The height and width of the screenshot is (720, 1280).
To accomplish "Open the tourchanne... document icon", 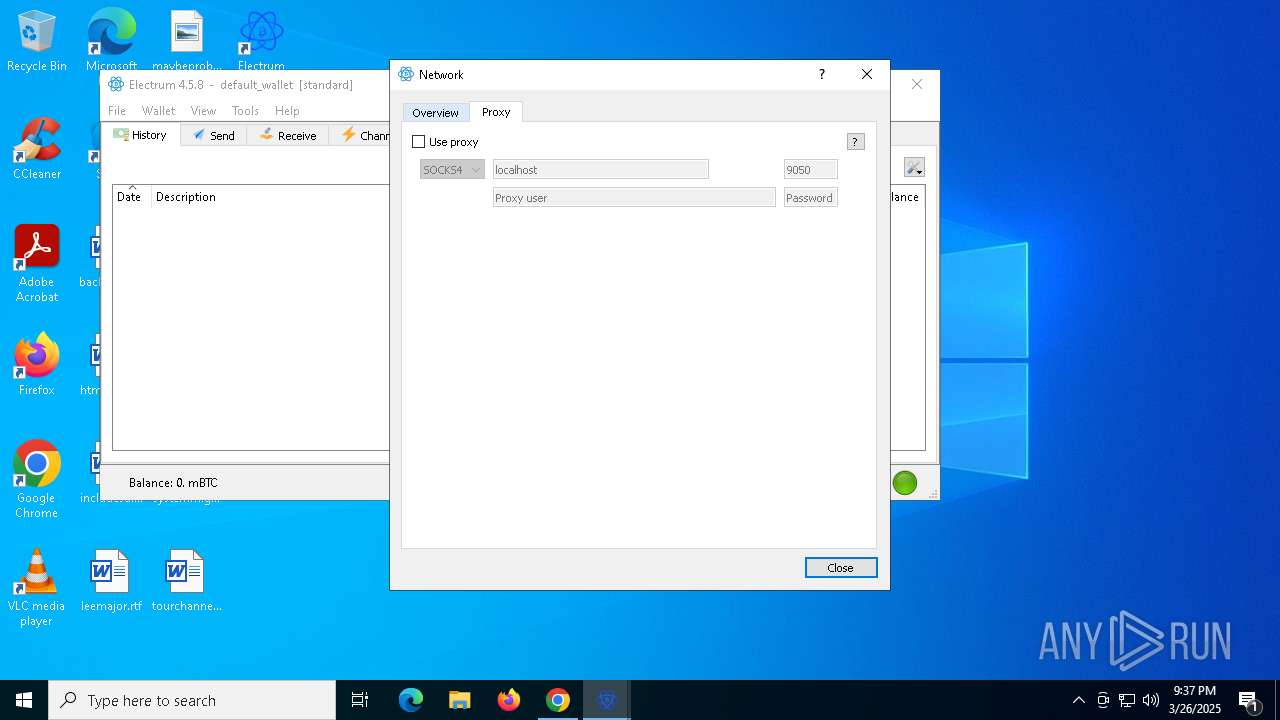I will click(x=186, y=580).
